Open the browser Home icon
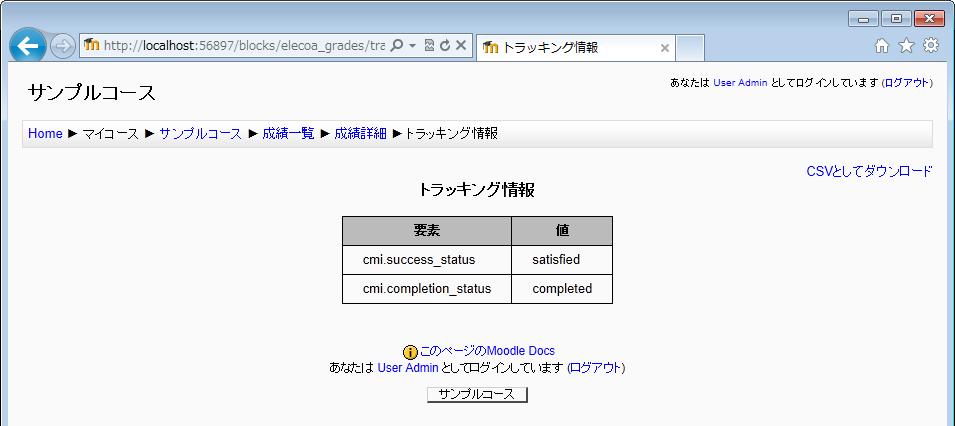Viewport: 955px width, 426px height. [x=882, y=46]
